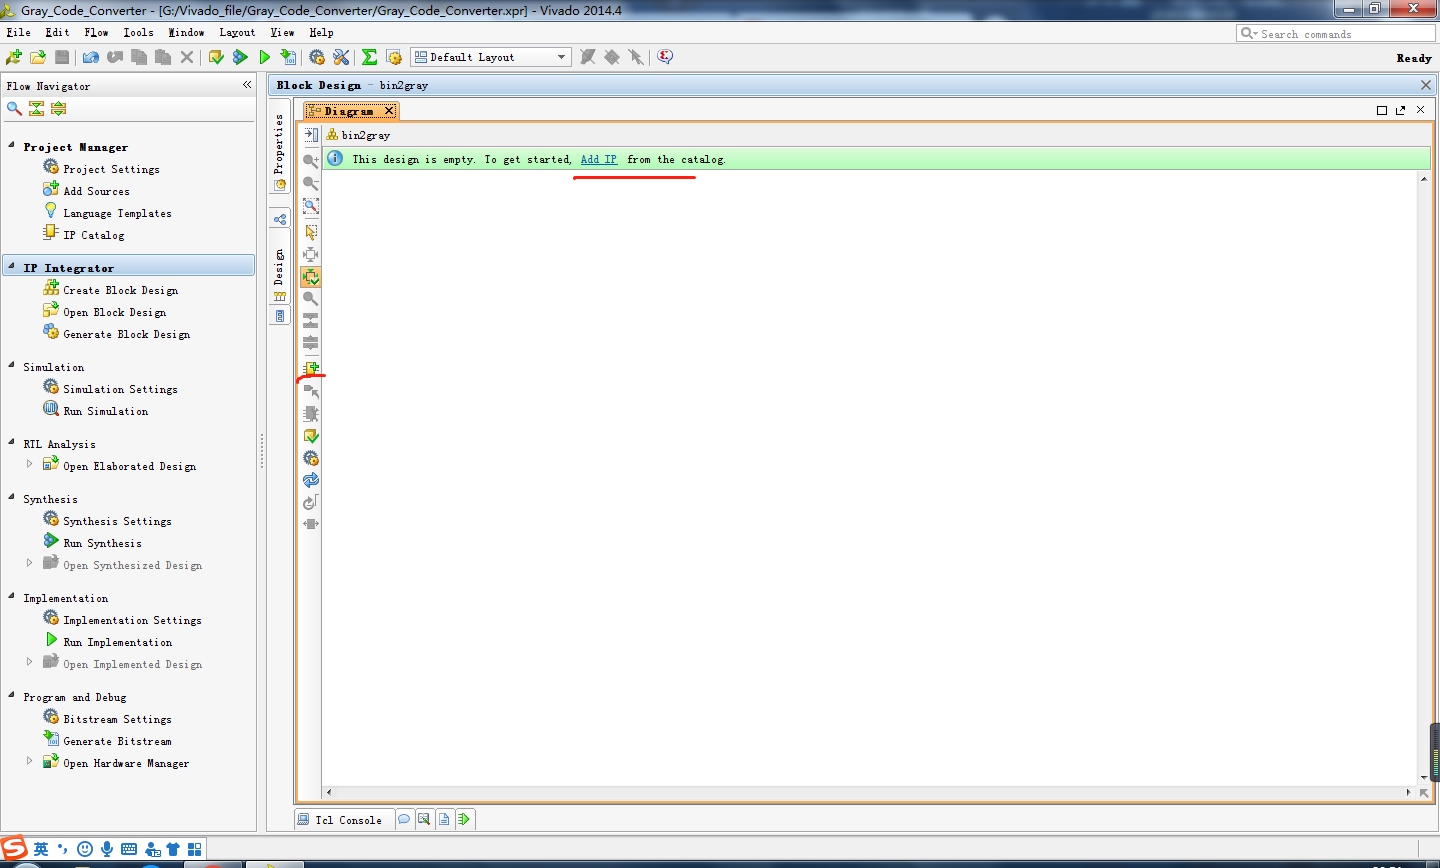Viewport: 1440px width, 868px height.
Task: Click Generate Block Design
Action: pyautogui.click(x=126, y=334)
